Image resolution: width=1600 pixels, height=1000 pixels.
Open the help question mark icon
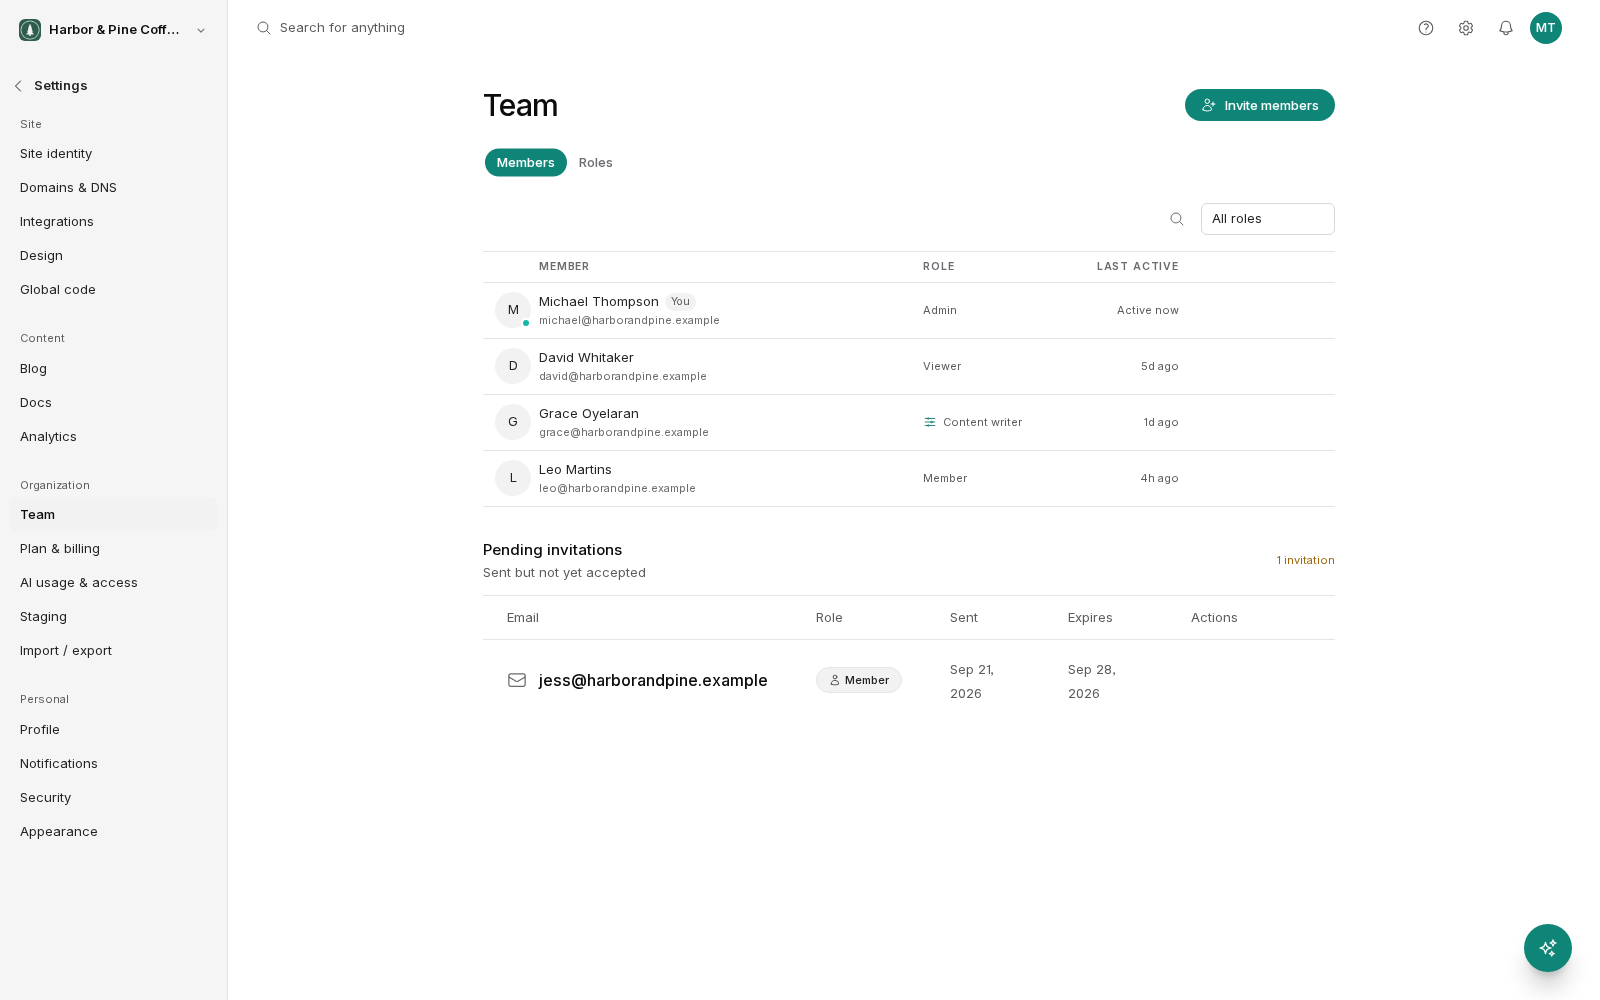click(x=1426, y=28)
